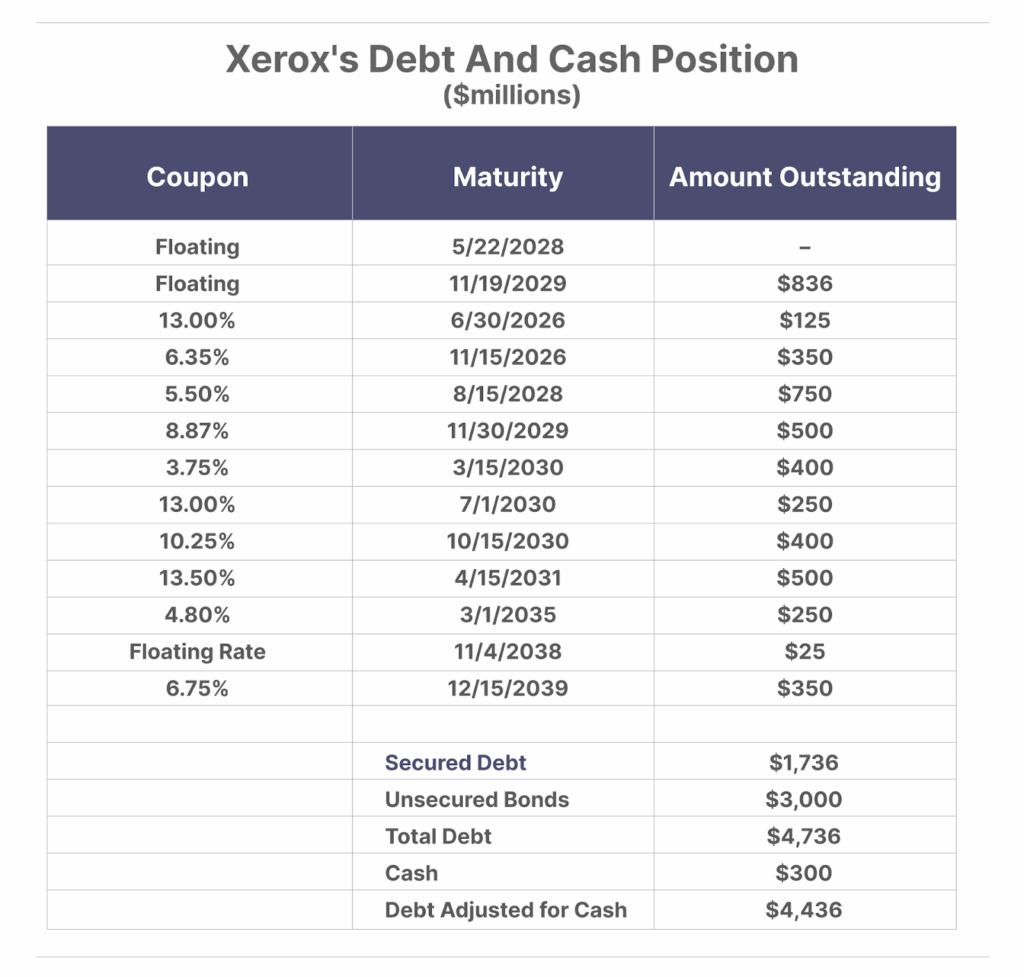
Task: Click the Debt Adjusted for Cash label
Action: [x=506, y=910]
